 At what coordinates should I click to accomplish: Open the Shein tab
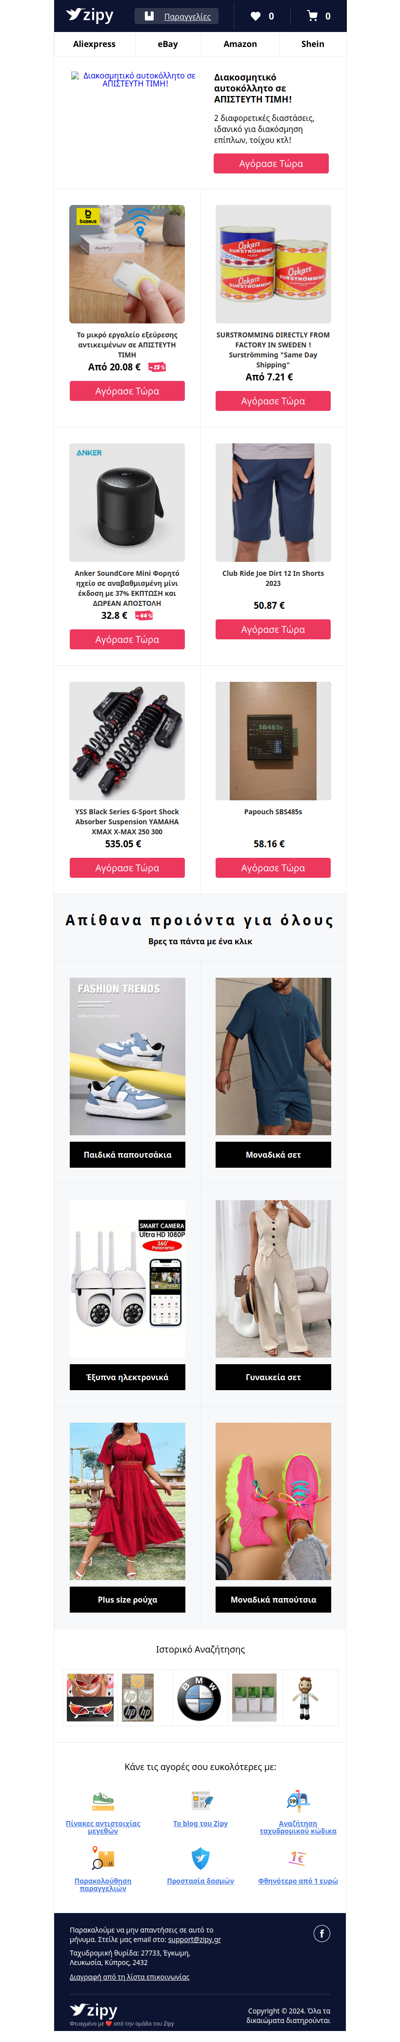click(313, 44)
